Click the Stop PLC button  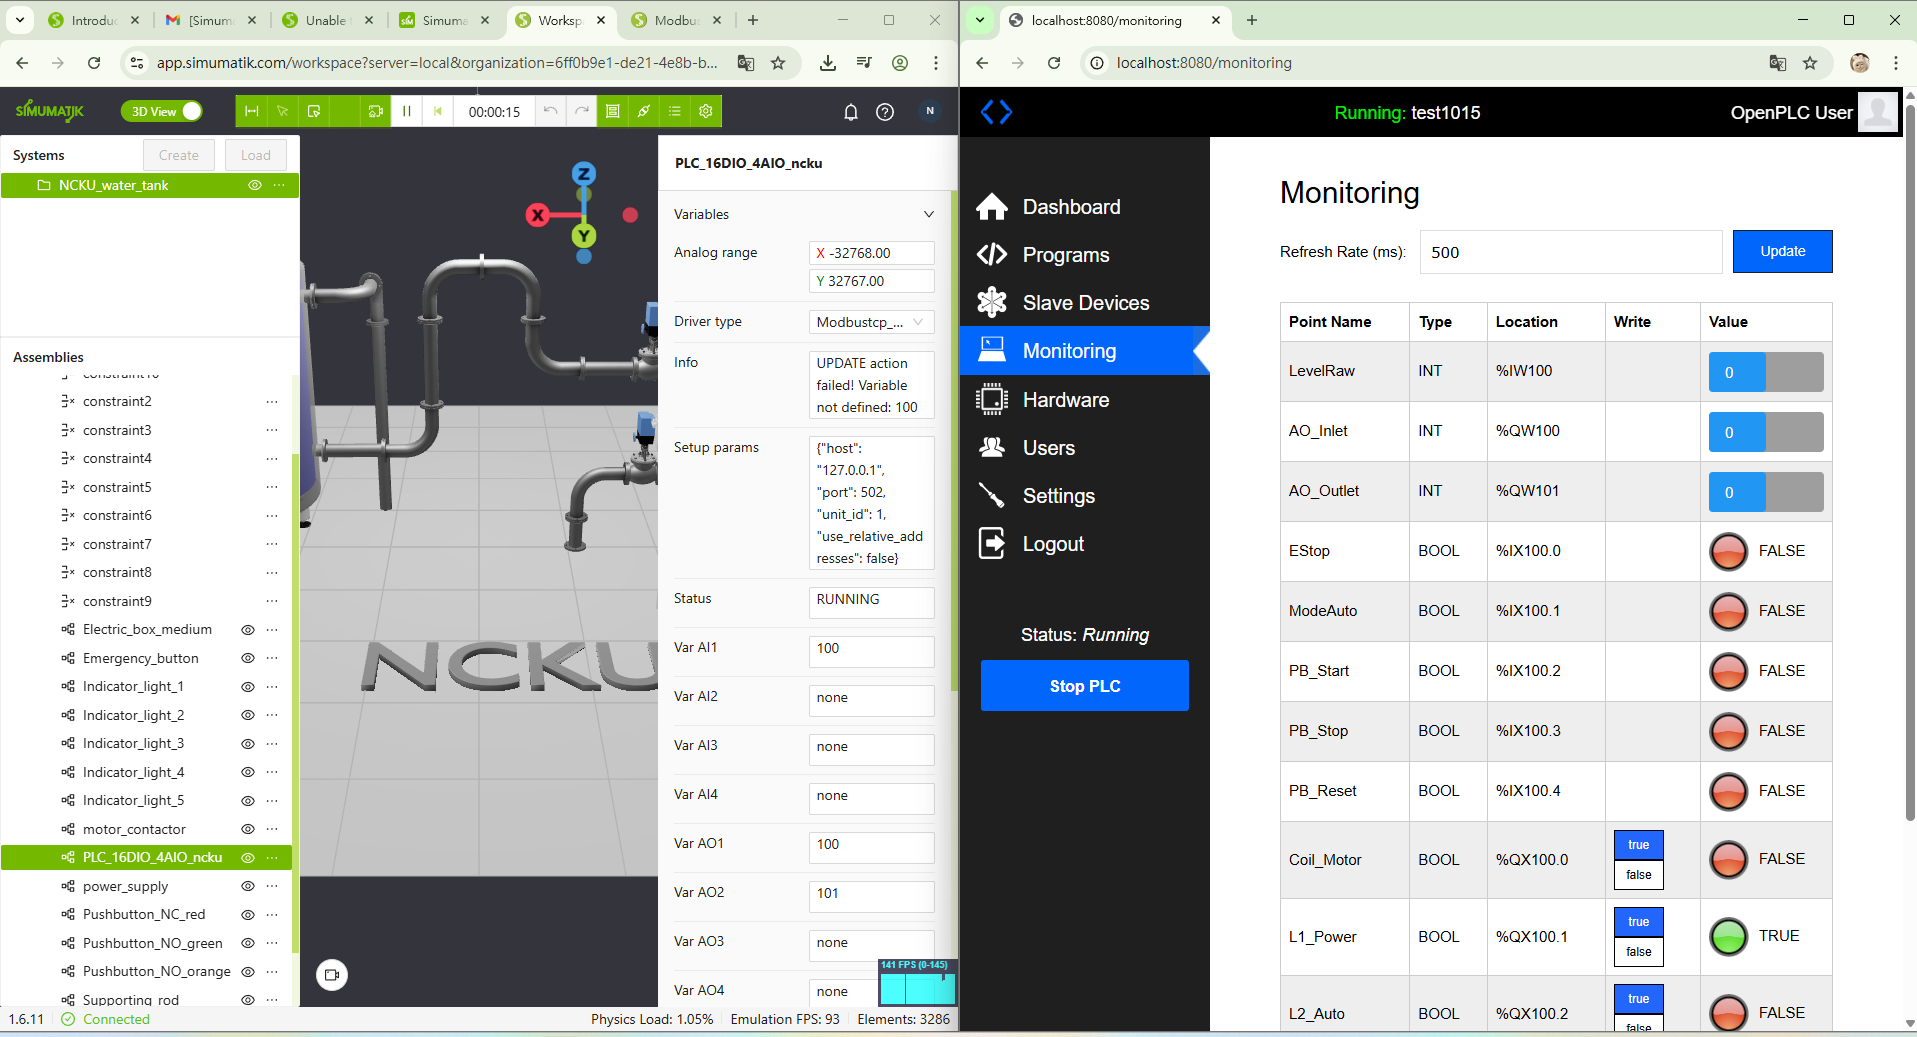click(x=1084, y=686)
